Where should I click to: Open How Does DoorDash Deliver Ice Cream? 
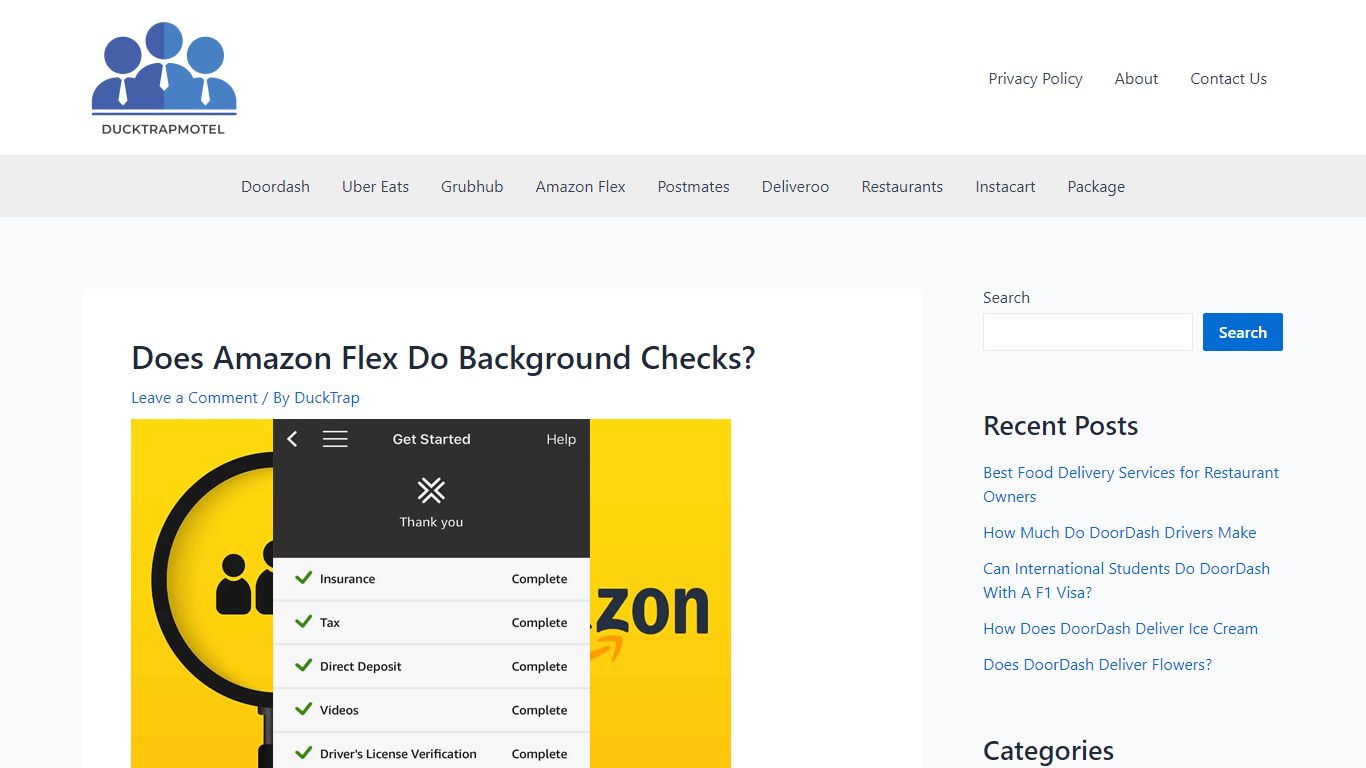tap(1120, 628)
